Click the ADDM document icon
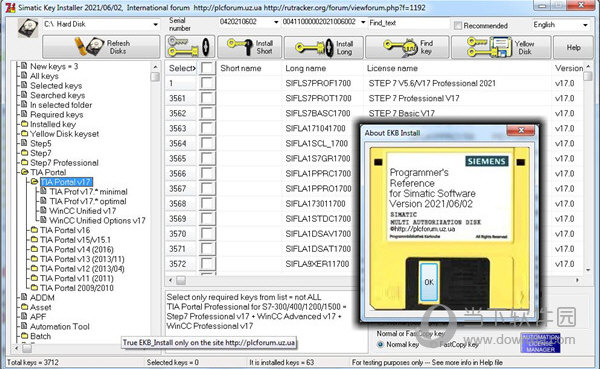 click(24, 297)
